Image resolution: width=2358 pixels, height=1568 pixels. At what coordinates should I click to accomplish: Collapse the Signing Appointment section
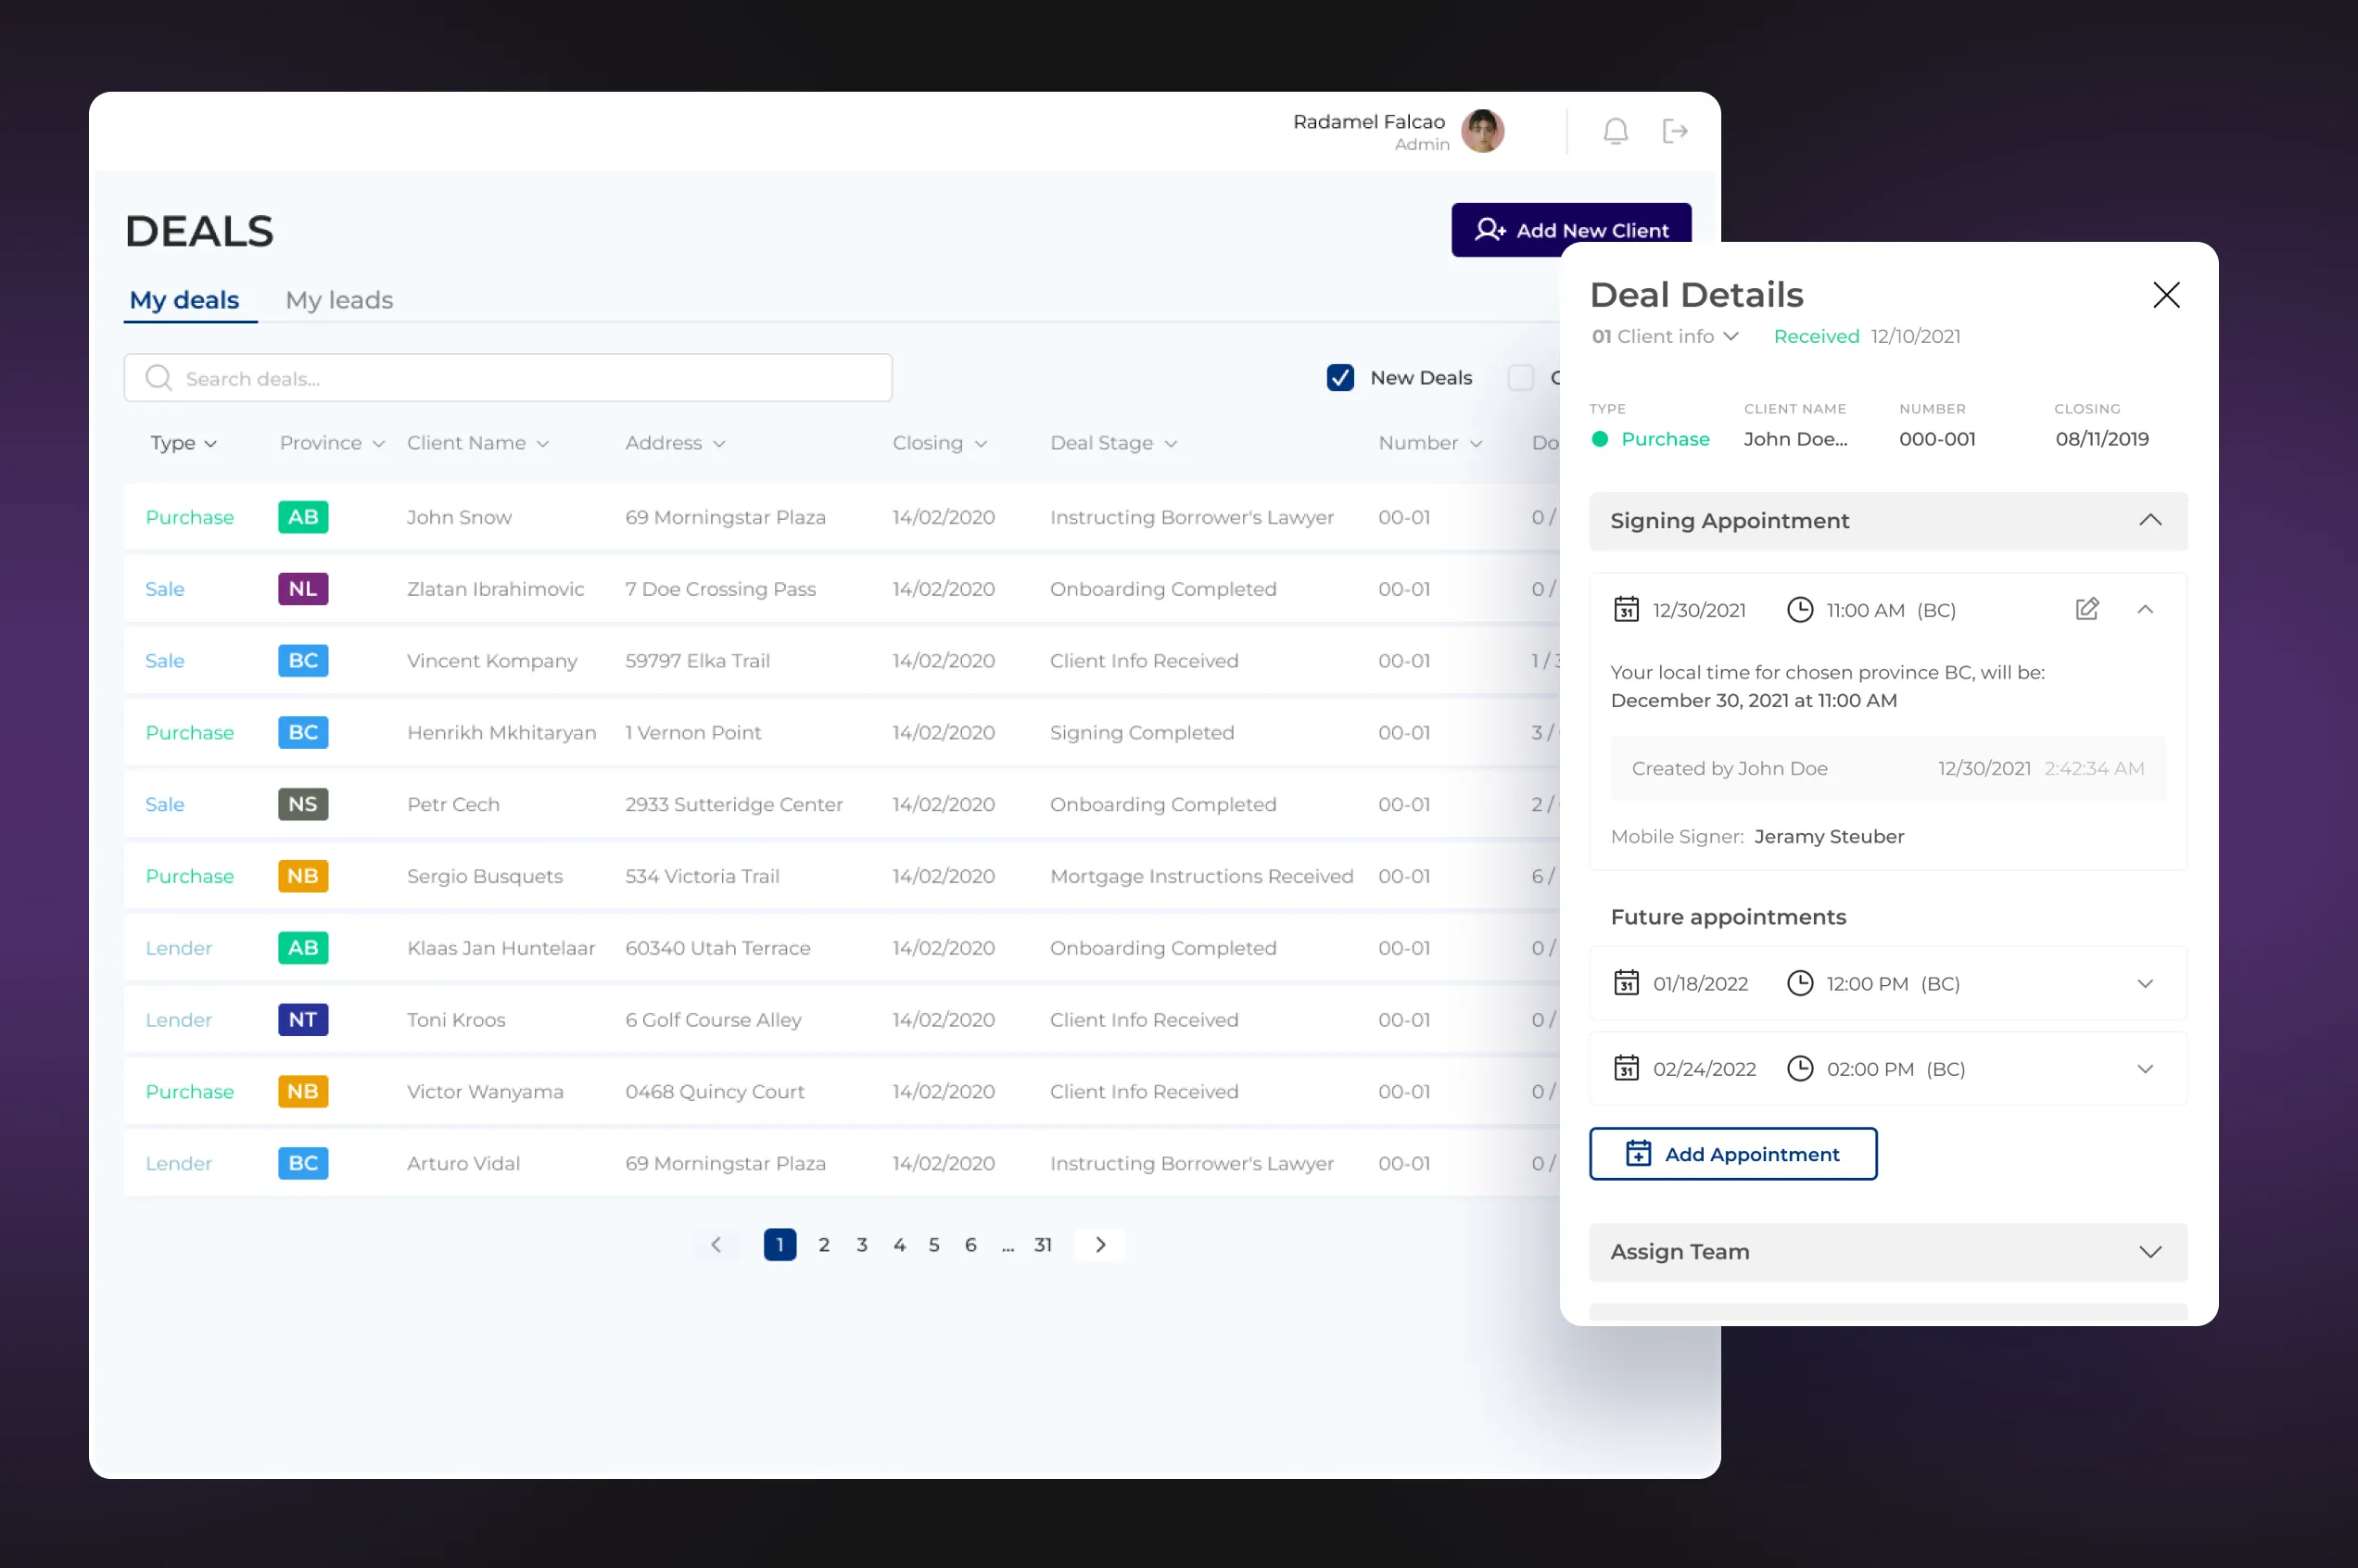(2150, 520)
